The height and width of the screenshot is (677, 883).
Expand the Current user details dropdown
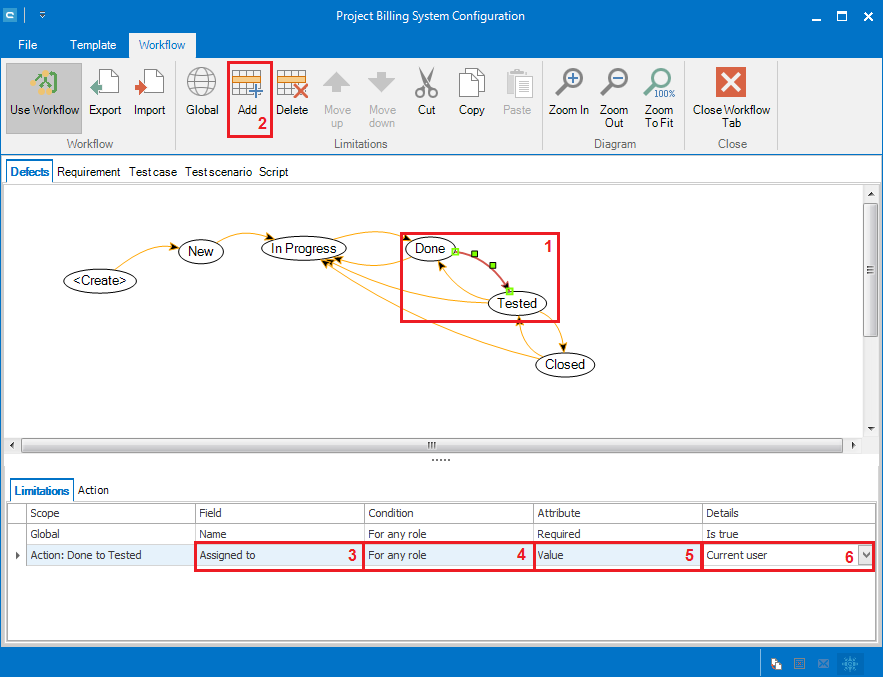point(865,555)
